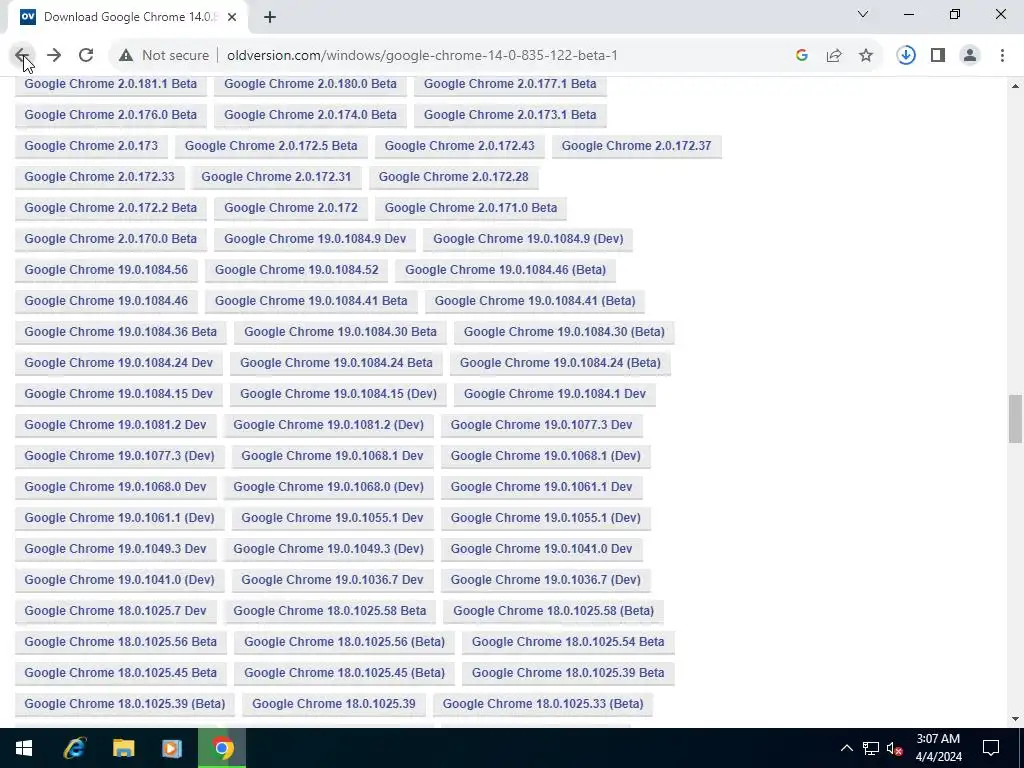
Task: Open Google Chrome 19.0.1084.9 (Dev) link
Action: pos(528,239)
